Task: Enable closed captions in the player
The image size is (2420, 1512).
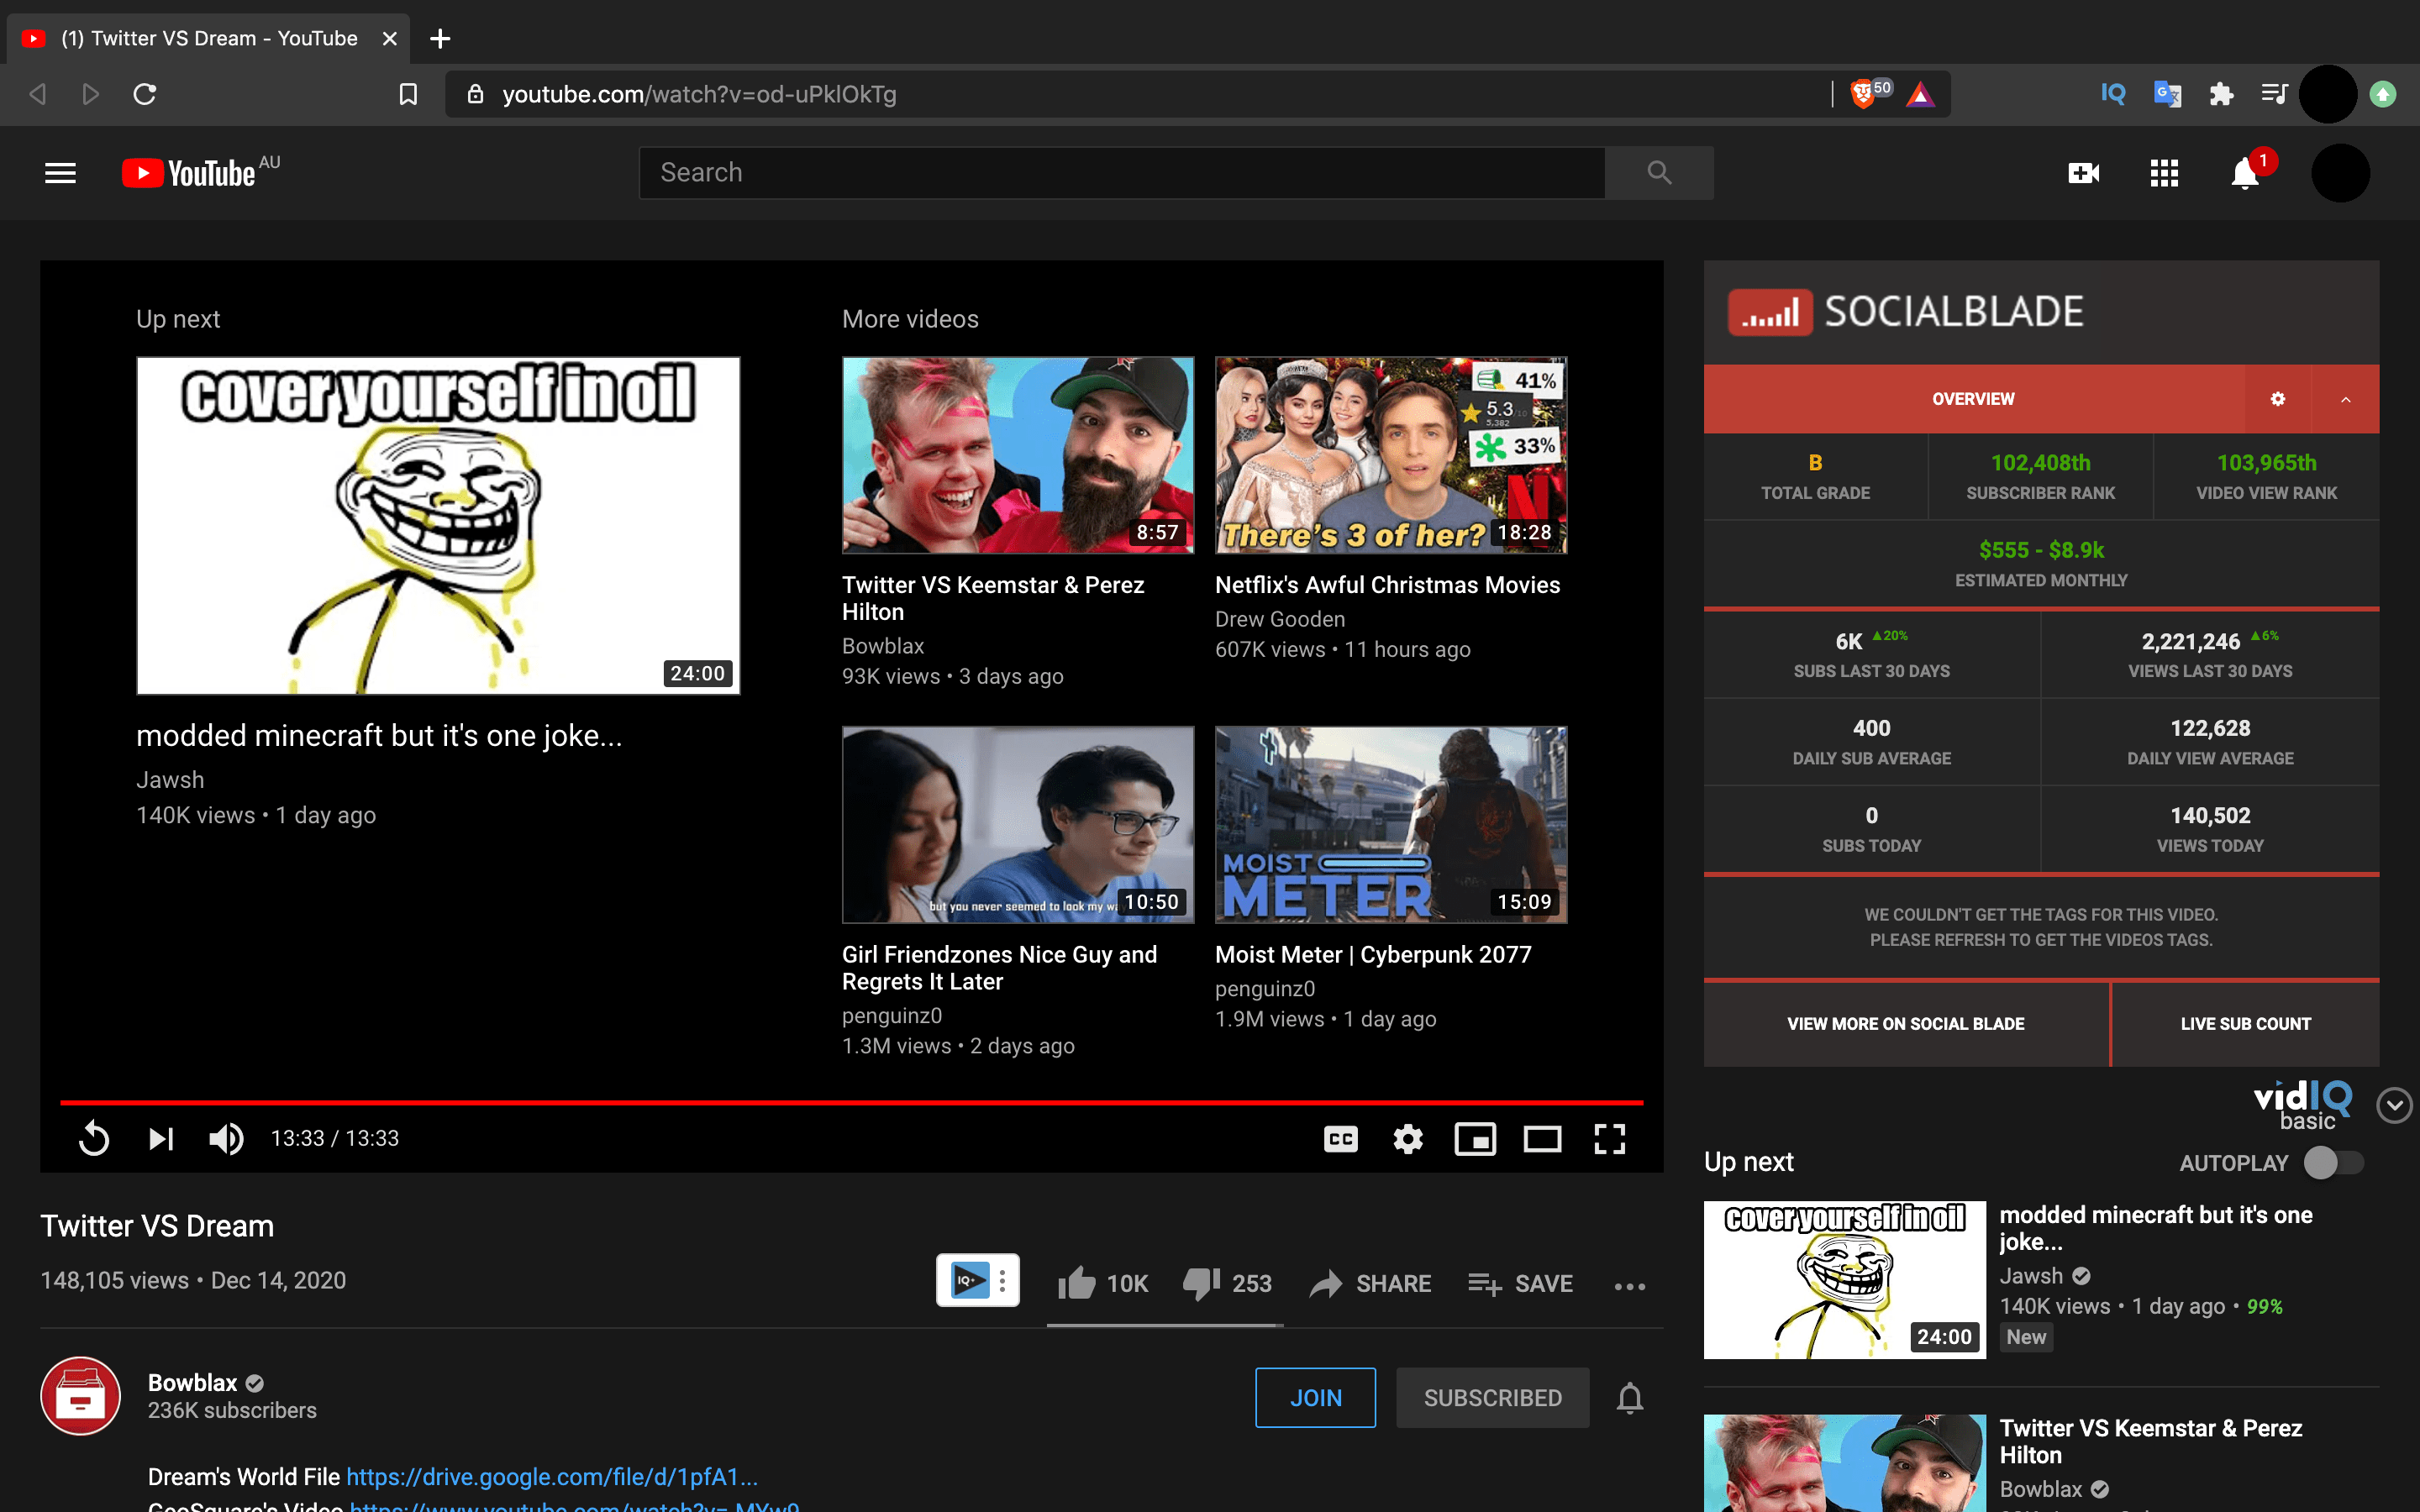Action: pos(1340,1138)
